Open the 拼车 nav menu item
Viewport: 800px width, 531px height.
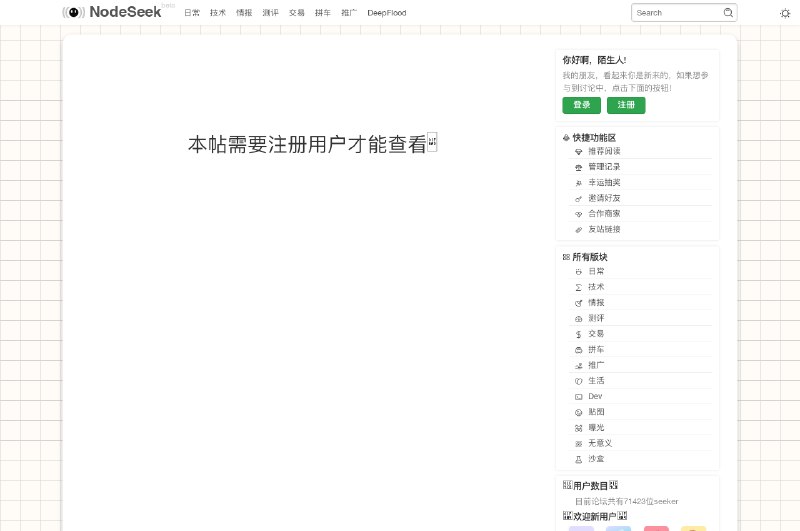tap(323, 13)
